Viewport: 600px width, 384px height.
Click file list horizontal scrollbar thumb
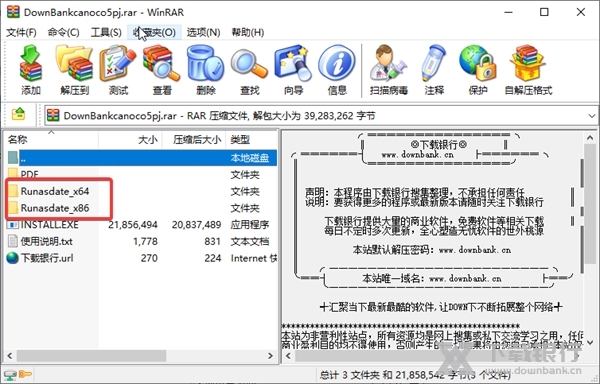[x=91, y=356]
